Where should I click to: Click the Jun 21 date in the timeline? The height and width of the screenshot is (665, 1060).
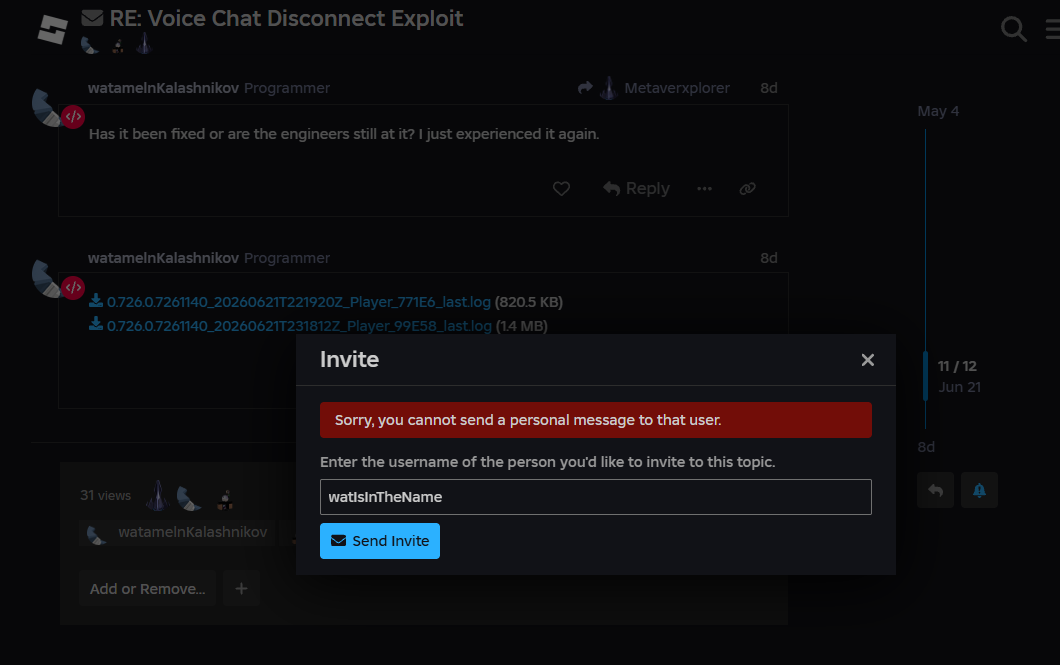click(959, 387)
